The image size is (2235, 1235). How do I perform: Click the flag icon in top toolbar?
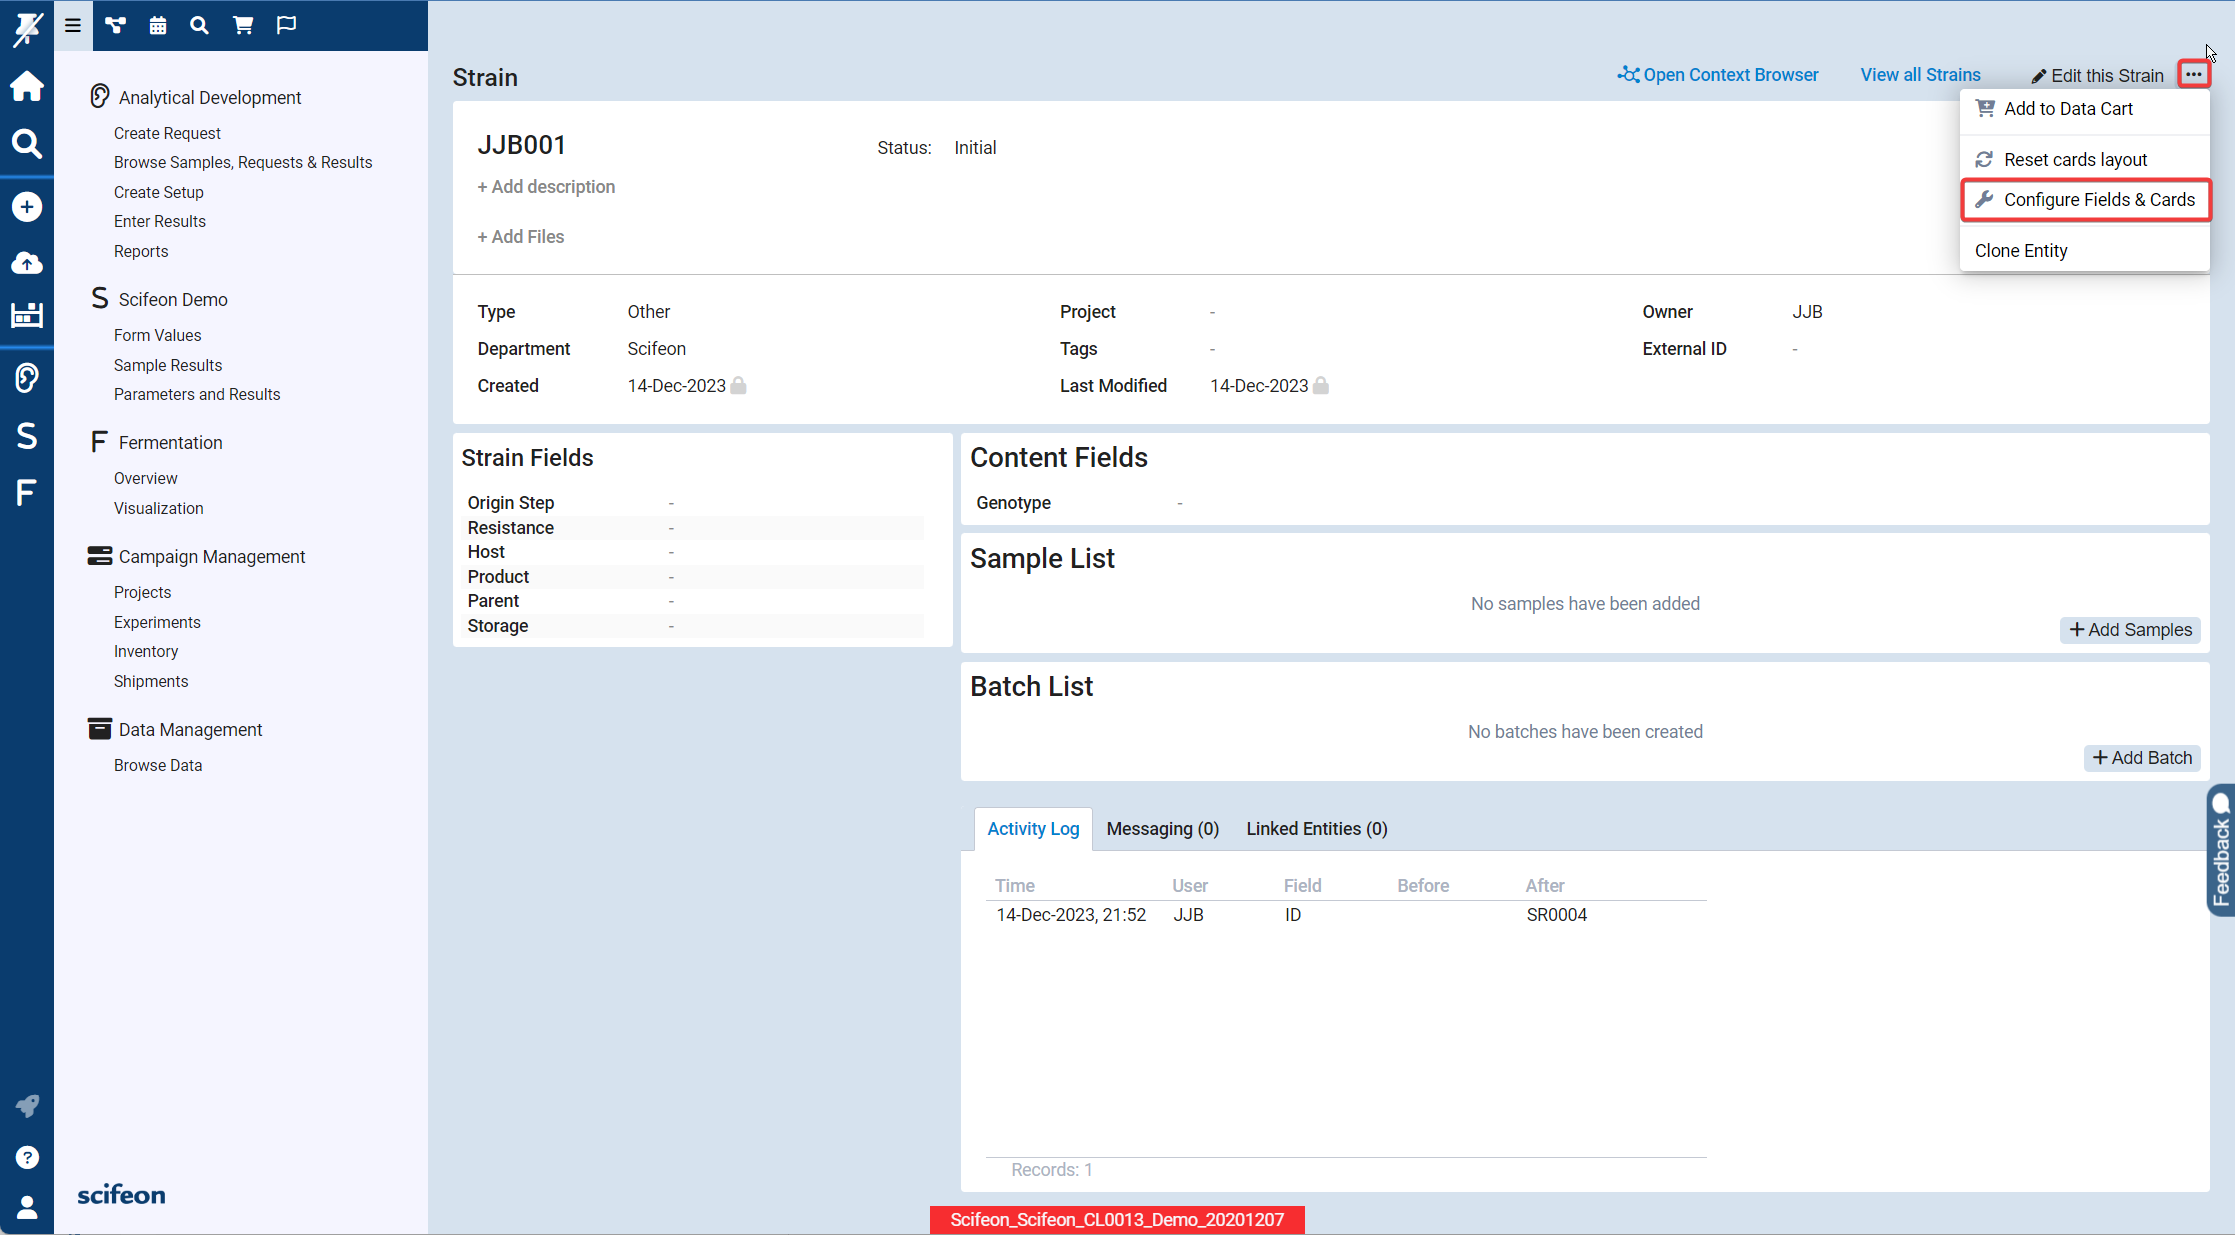tap(286, 25)
